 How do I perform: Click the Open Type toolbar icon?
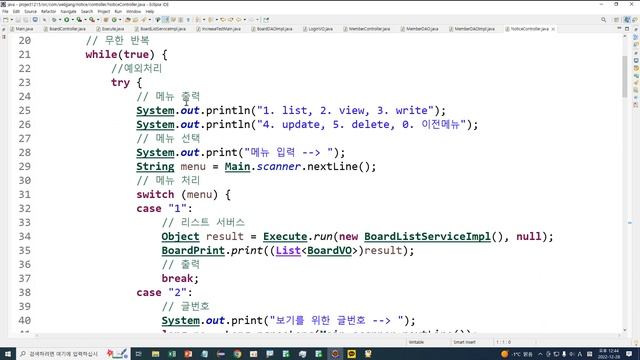pyautogui.click(x=128, y=20)
